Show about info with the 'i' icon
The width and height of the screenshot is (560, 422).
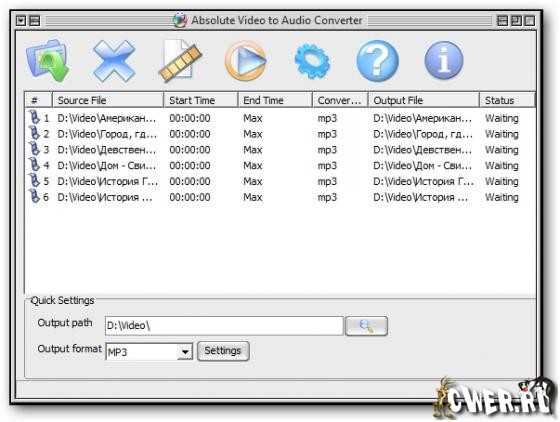[x=444, y=60]
